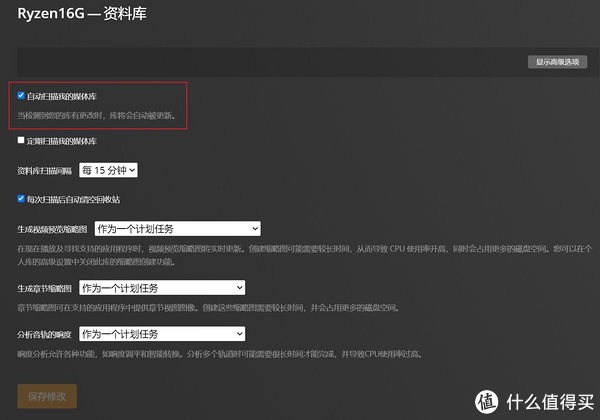Click the 显示高级选项 button
600x420 pixels.
(557, 62)
